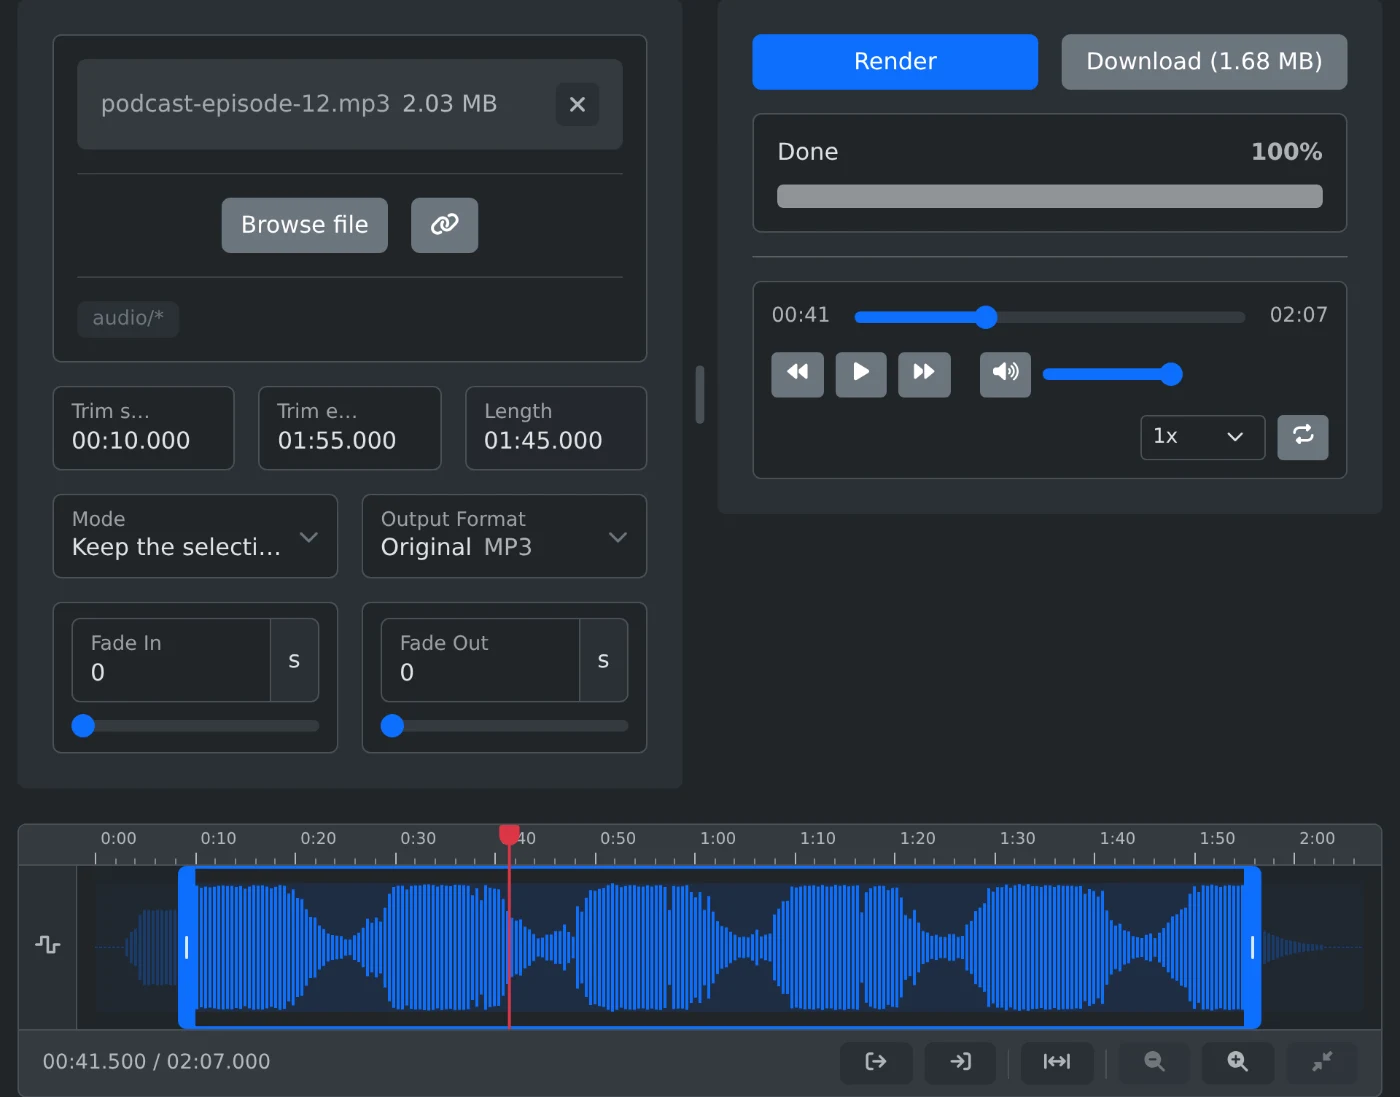This screenshot has height=1097, width=1400.
Task: Click the Done status text
Action: [808, 152]
